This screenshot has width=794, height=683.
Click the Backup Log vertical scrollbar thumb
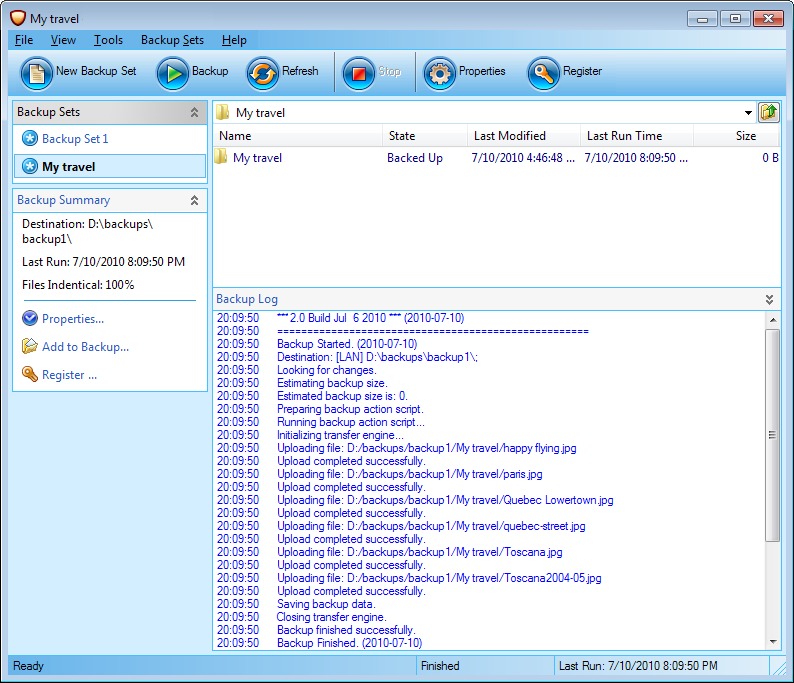[x=771, y=435]
